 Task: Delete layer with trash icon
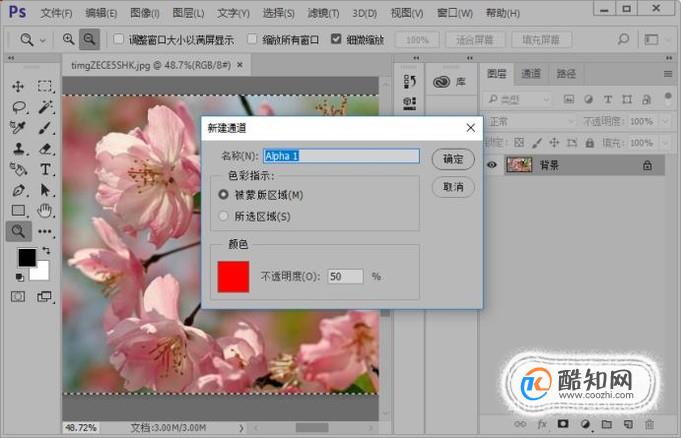pos(649,424)
